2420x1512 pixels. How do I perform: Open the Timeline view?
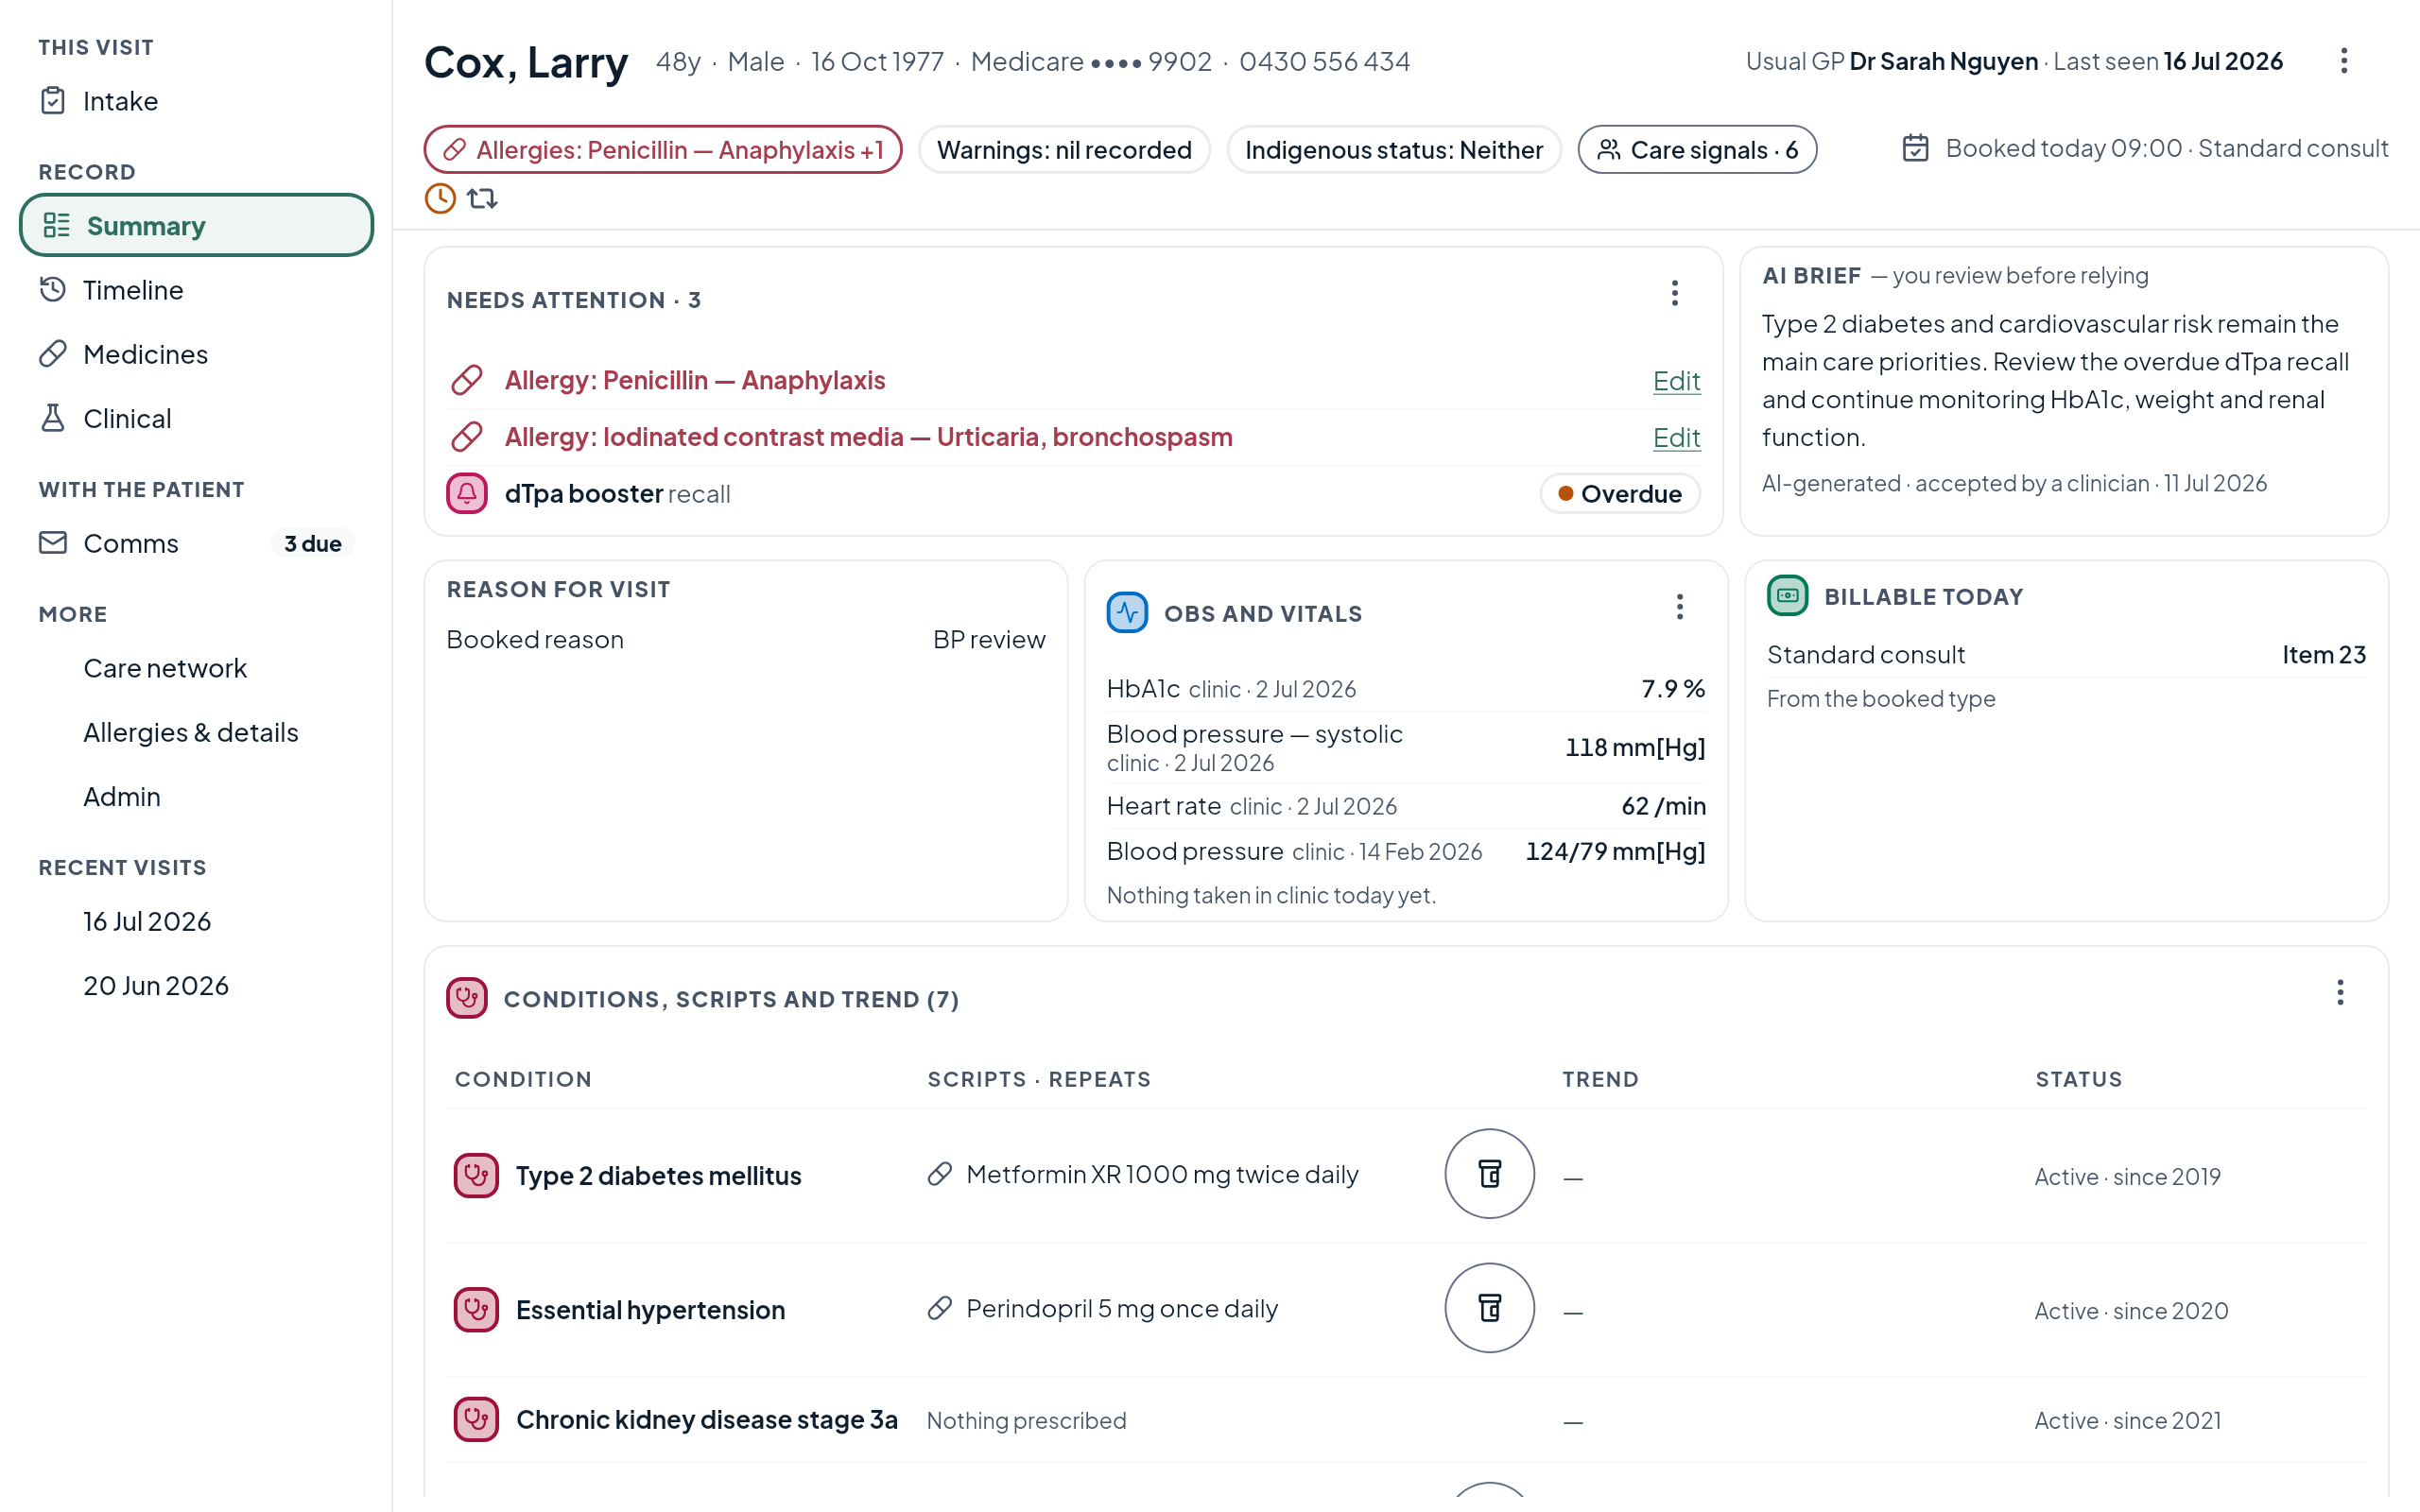196,290
